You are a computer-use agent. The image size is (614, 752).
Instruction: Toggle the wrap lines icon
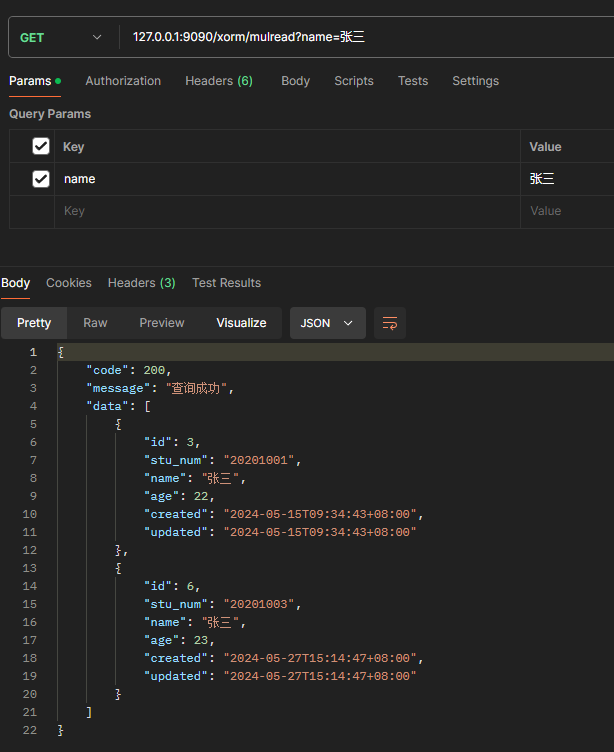click(x=390, y=323)
